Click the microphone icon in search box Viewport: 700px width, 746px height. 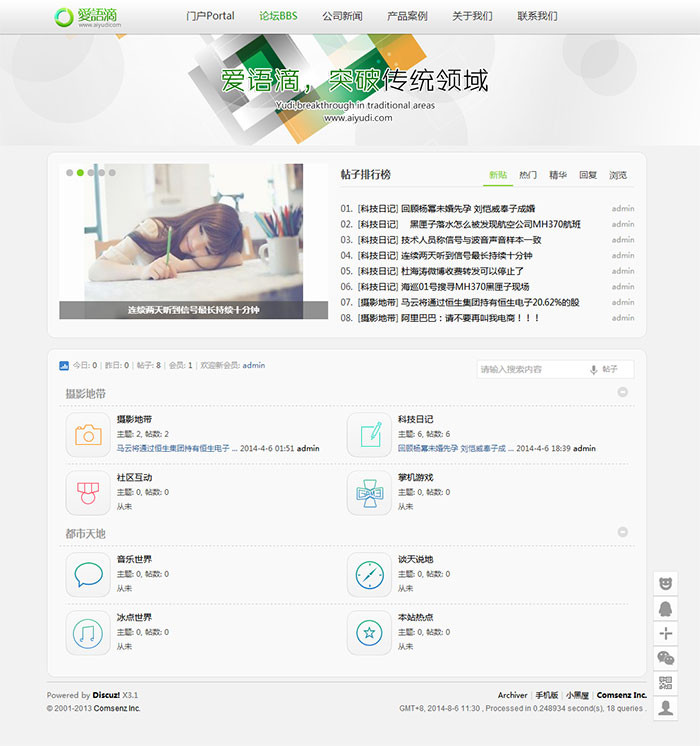click(x=593, y=370)
